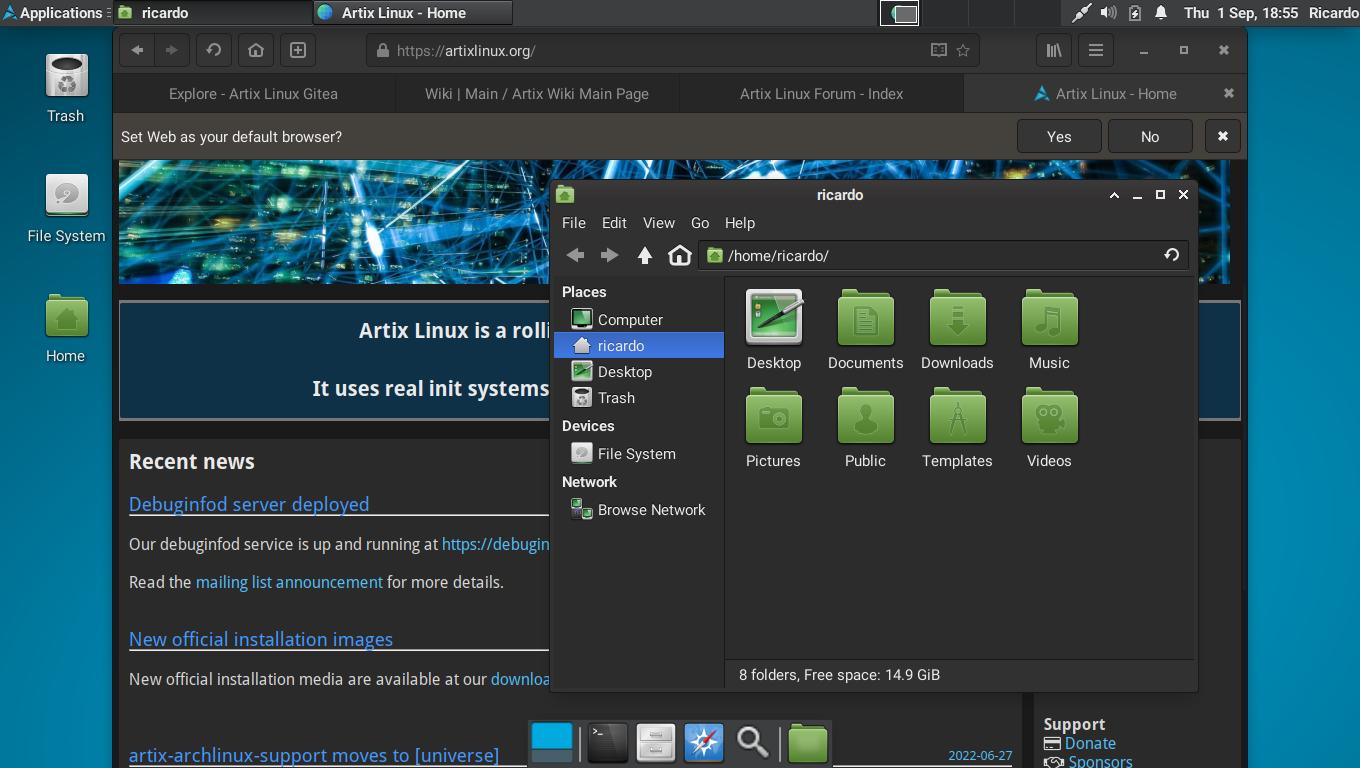The height and width of the screenshot is (768, 1360).
Task: Reload the Artix Linux page
Action: pyautogui.click(x=213, y=50)
